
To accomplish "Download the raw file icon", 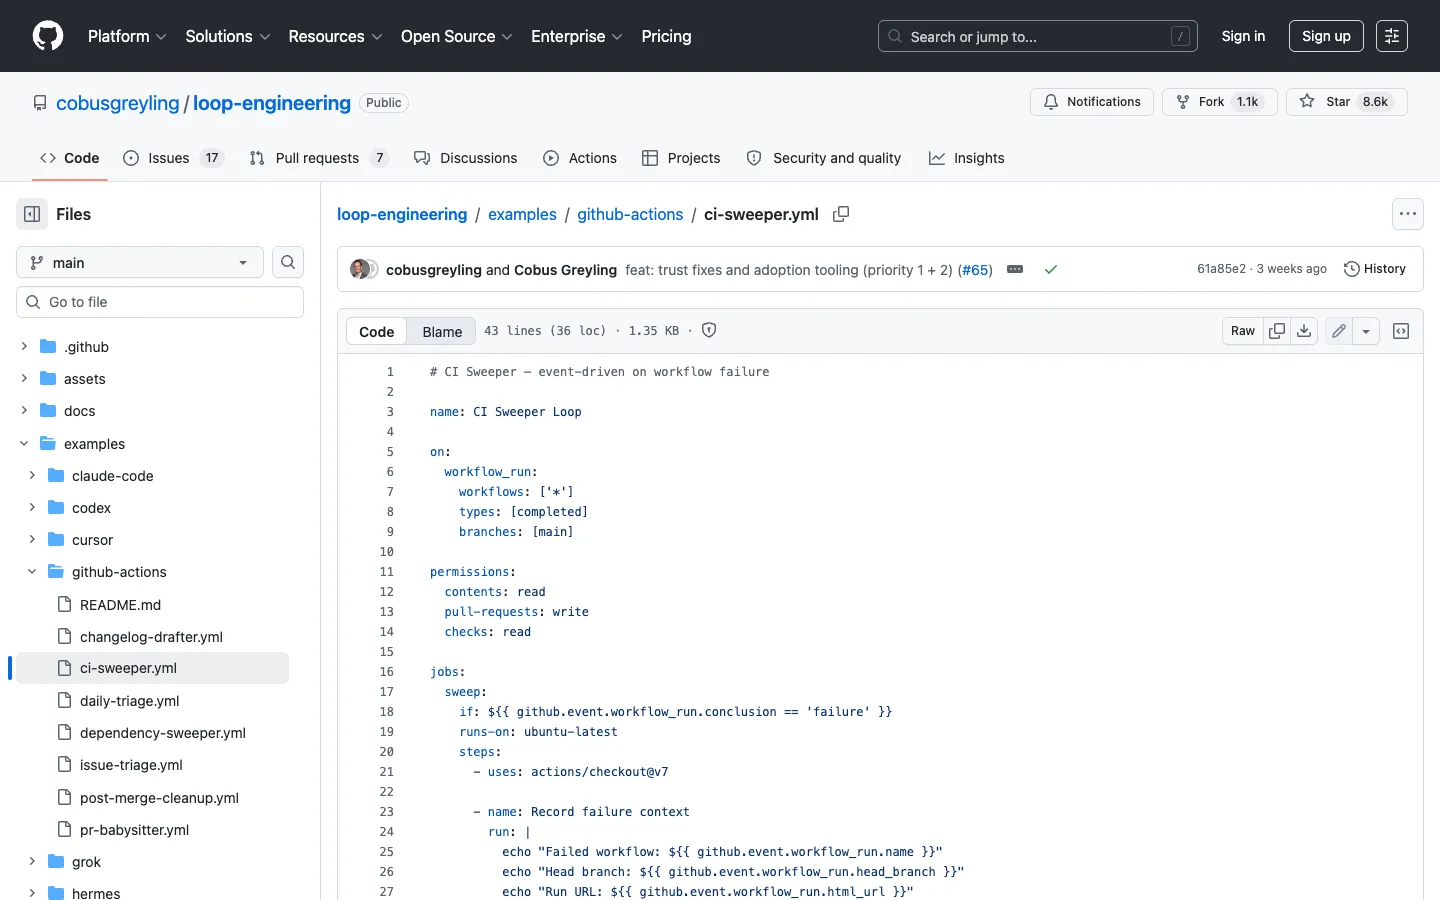I will tap(1304, 331).
